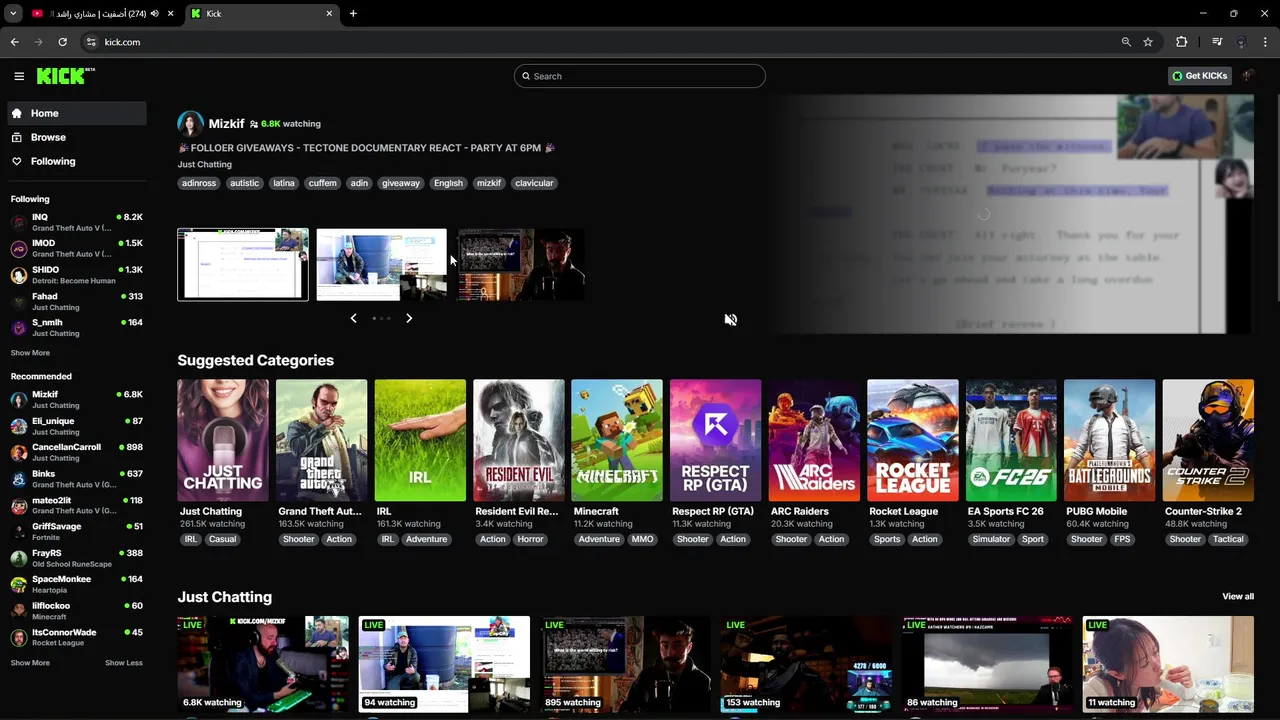Open the live stream with 11 watching

click(1168, 664)
